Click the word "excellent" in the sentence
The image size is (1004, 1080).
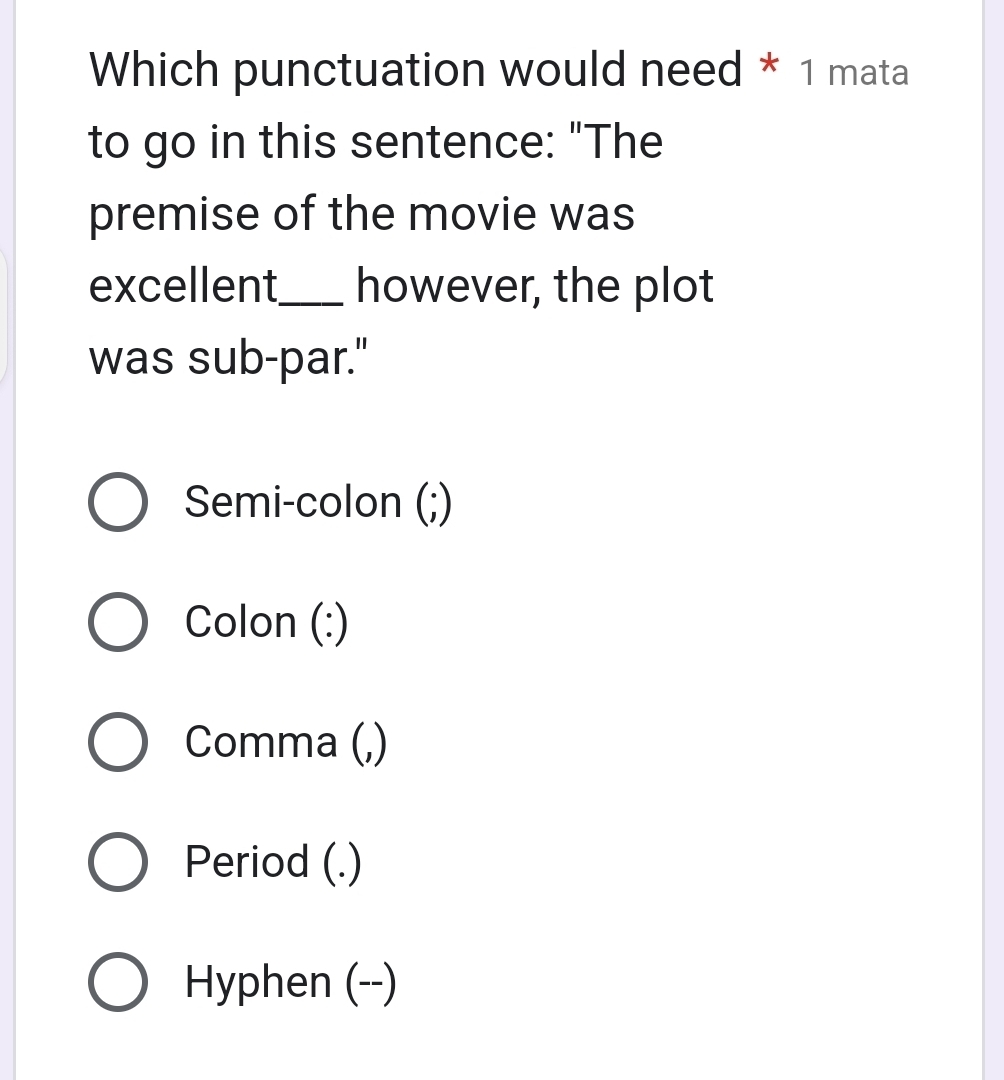[184, 287]
